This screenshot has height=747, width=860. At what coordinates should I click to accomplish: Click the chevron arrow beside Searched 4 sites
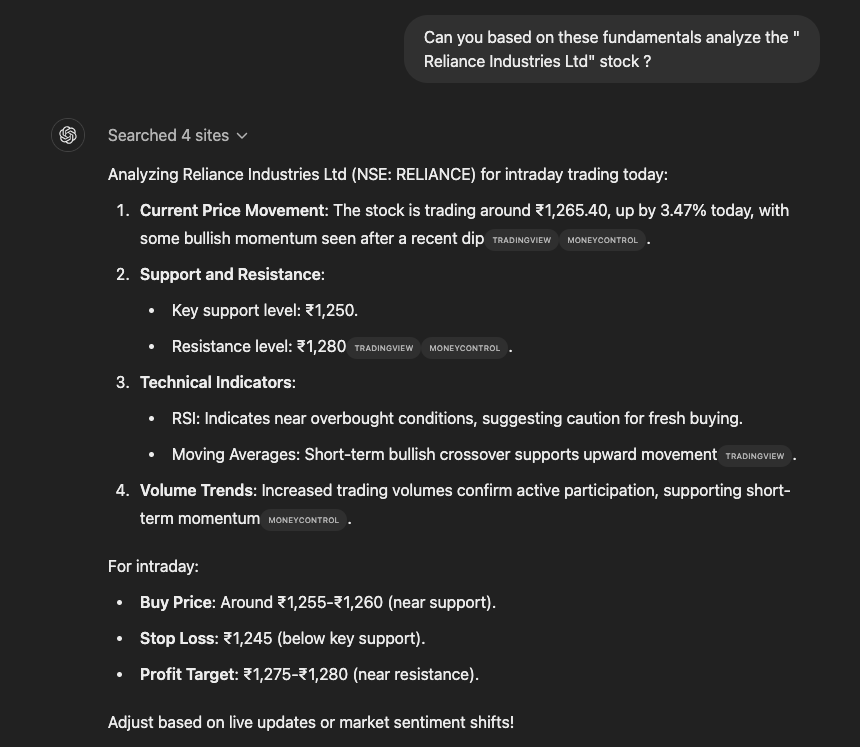pyautogui.click(x=242, y=136)
